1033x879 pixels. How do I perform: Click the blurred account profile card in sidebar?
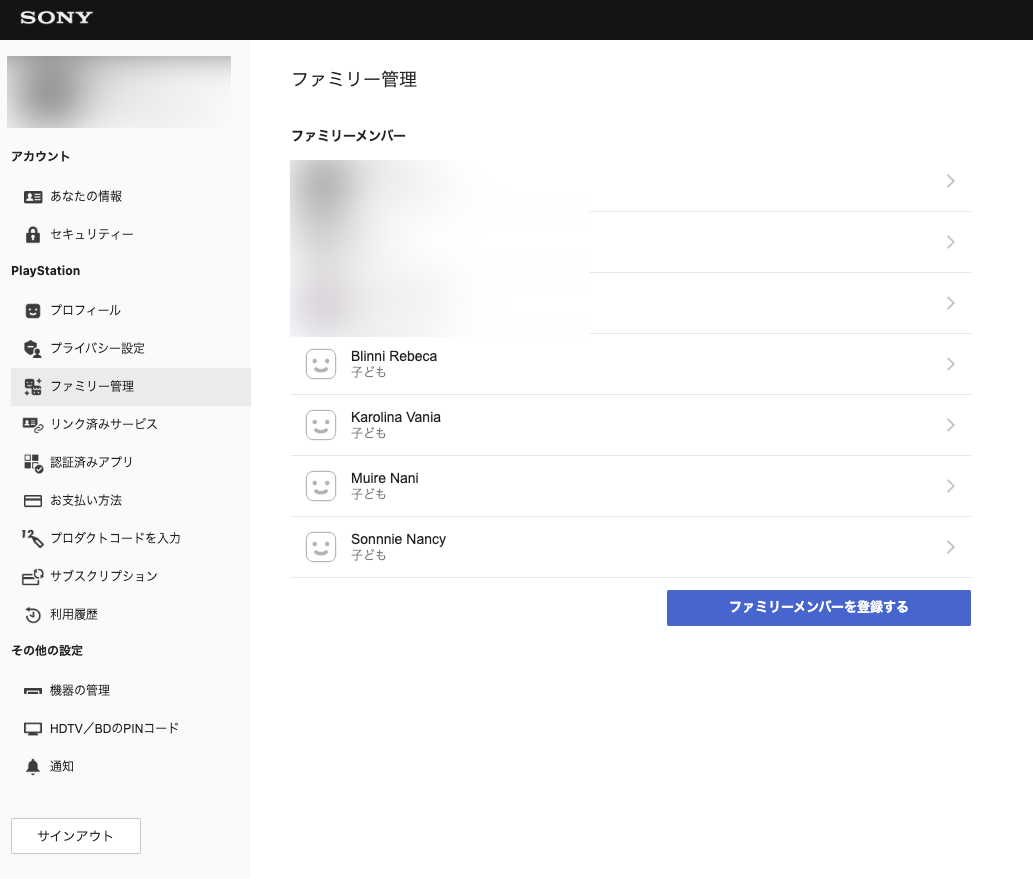(x=119, y=92)
